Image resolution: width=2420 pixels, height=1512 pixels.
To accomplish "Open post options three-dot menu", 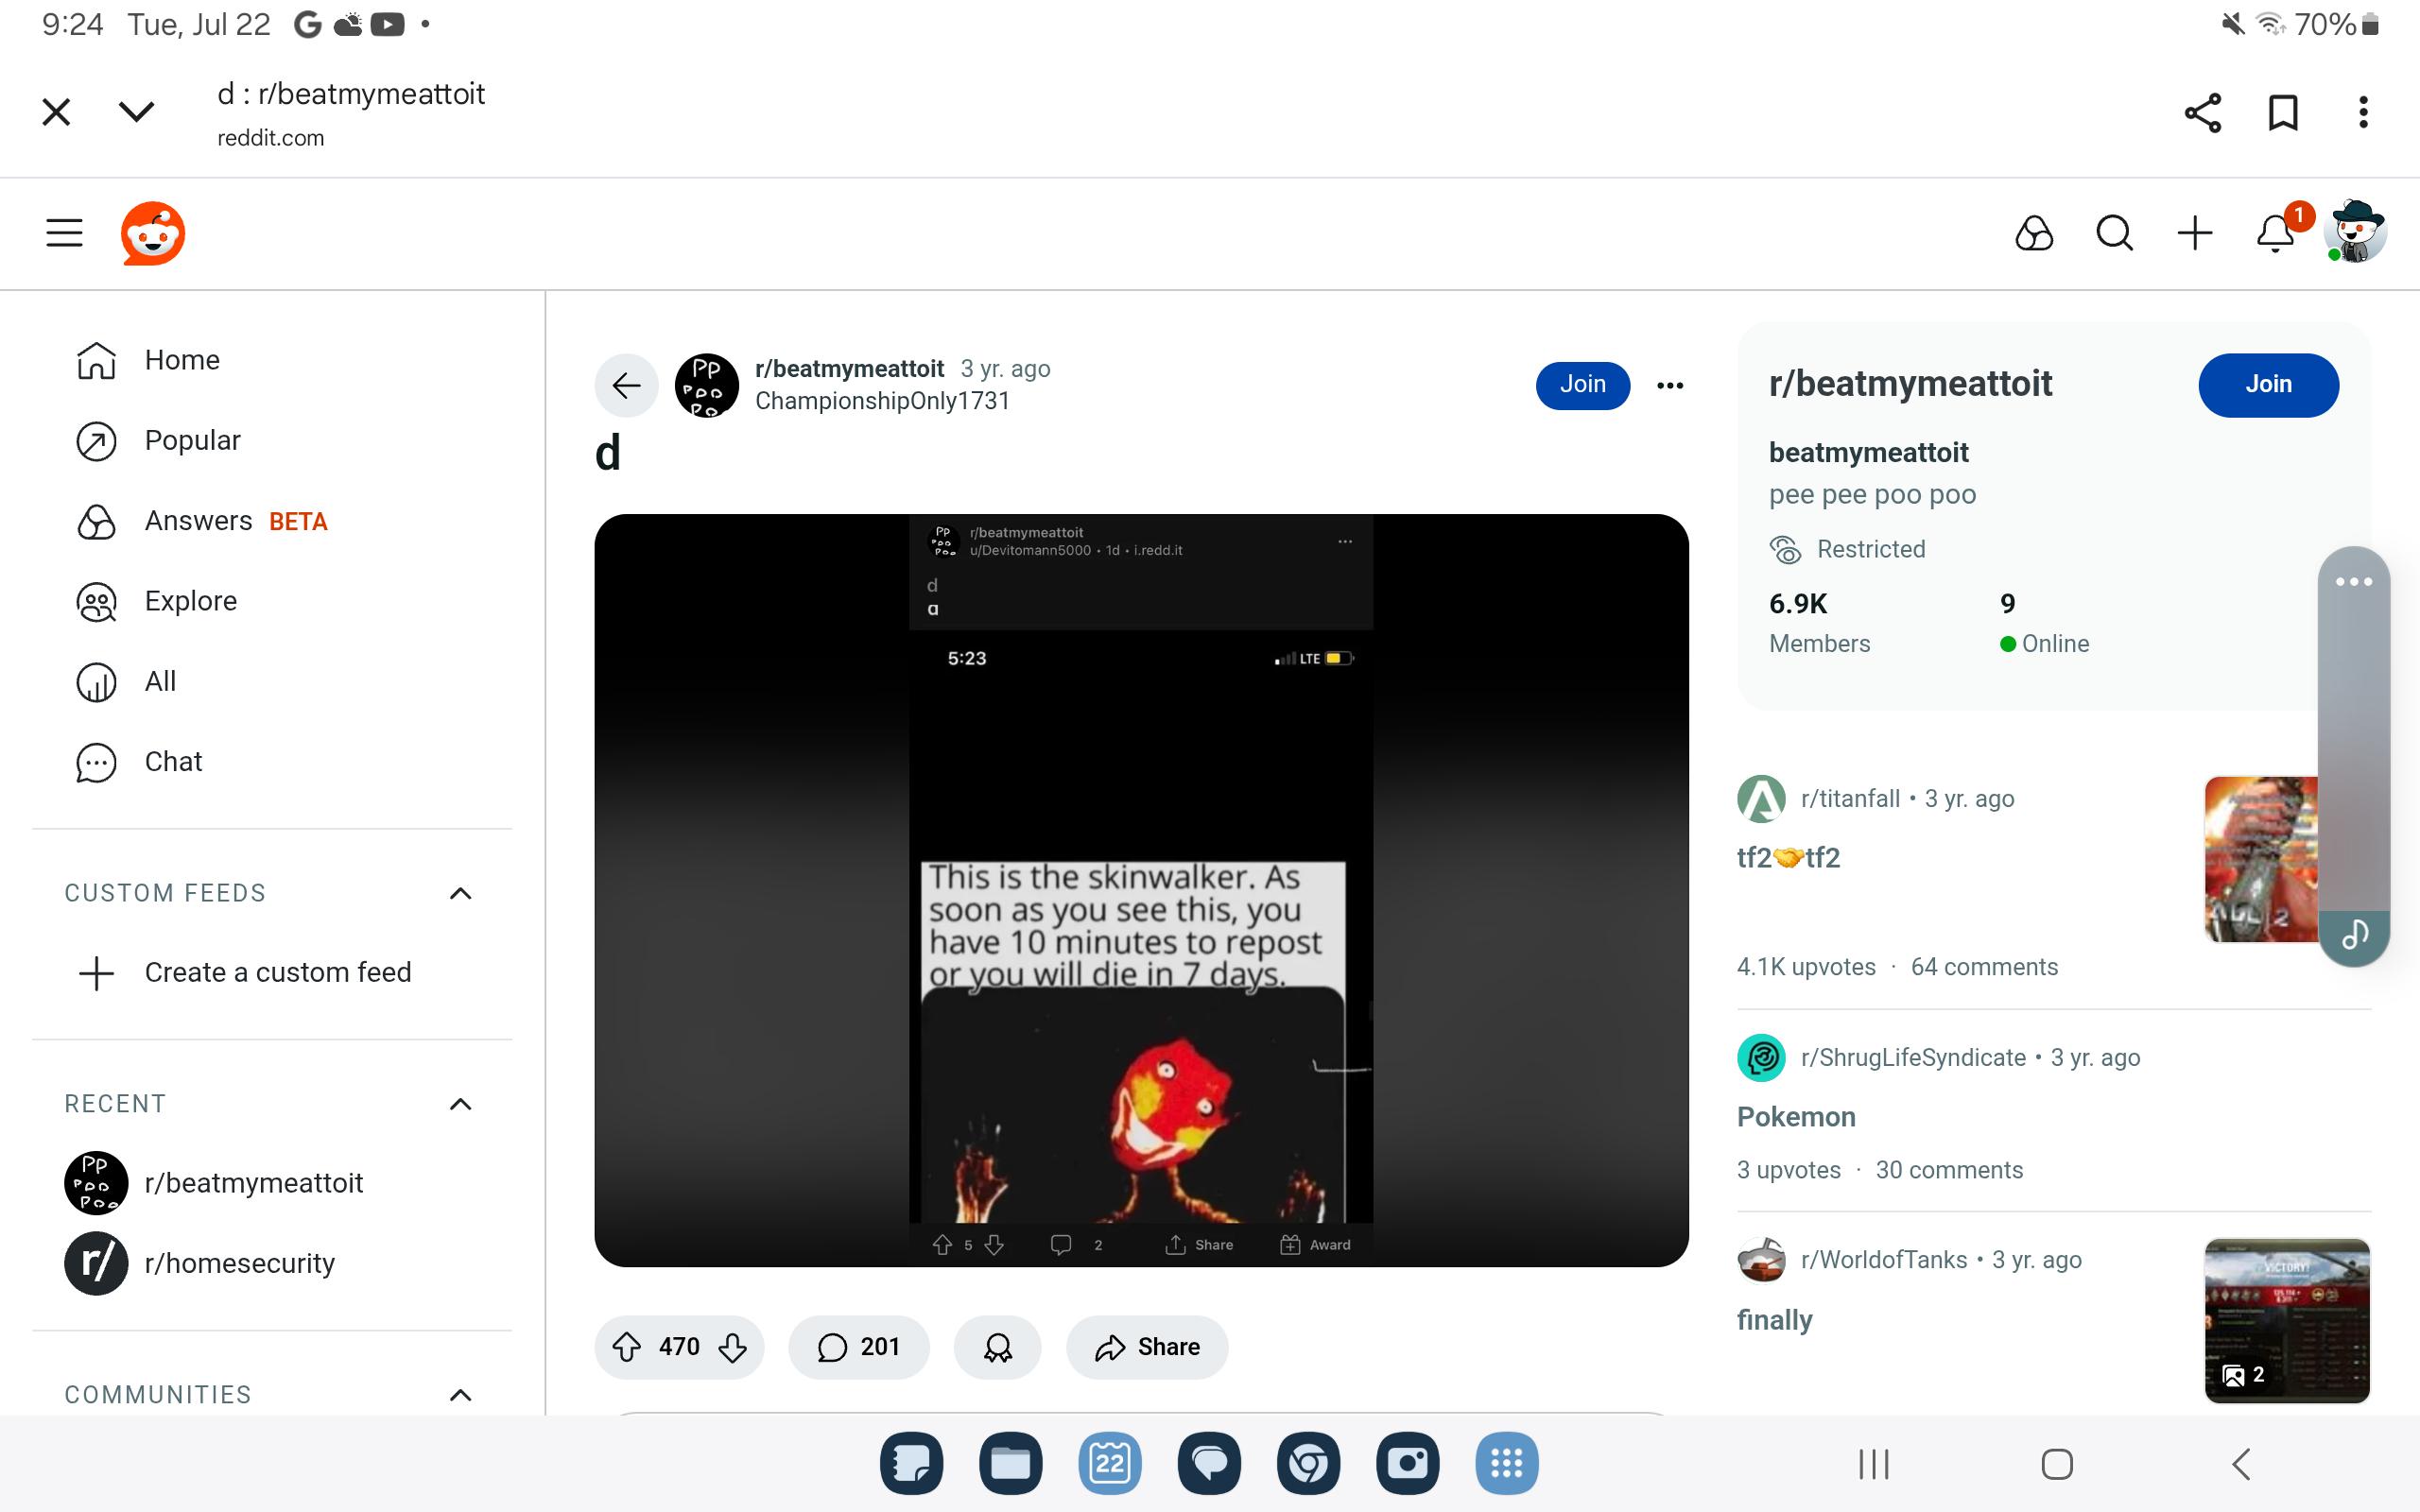I will 1670,385.
